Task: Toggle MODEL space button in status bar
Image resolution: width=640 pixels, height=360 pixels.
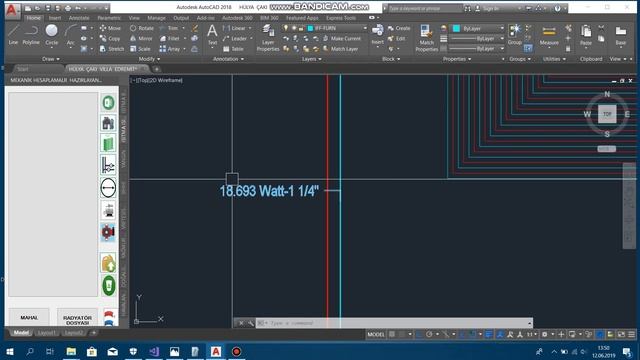Action: (376, 334)
